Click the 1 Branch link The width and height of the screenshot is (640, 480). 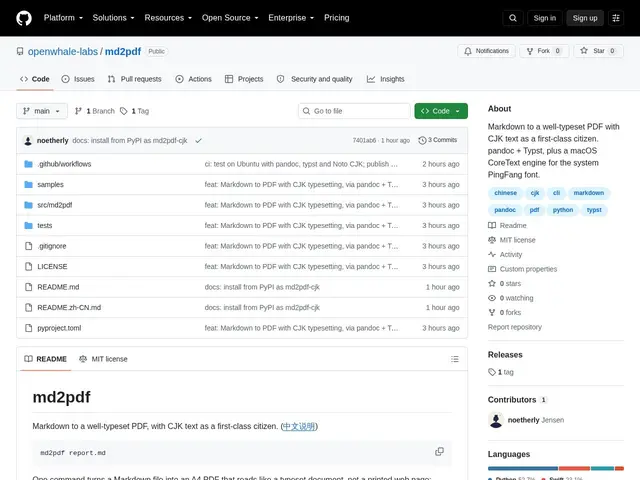[95, 111]
